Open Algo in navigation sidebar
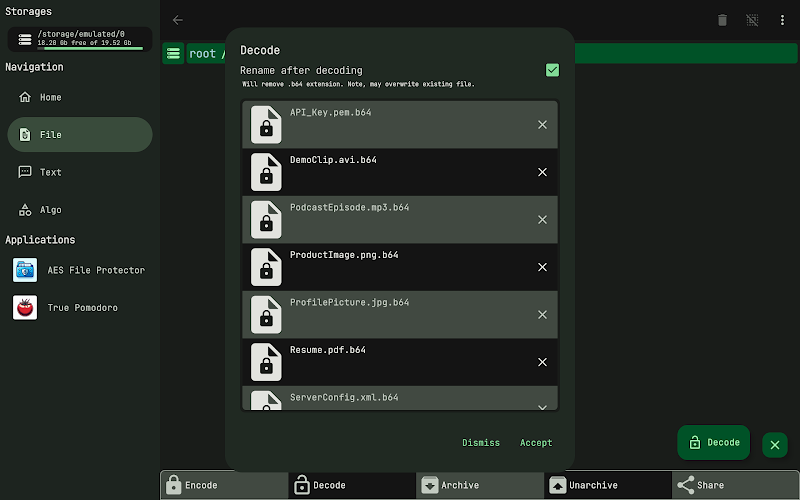This screenshot has width=800, height=500. tap(80, 210)
